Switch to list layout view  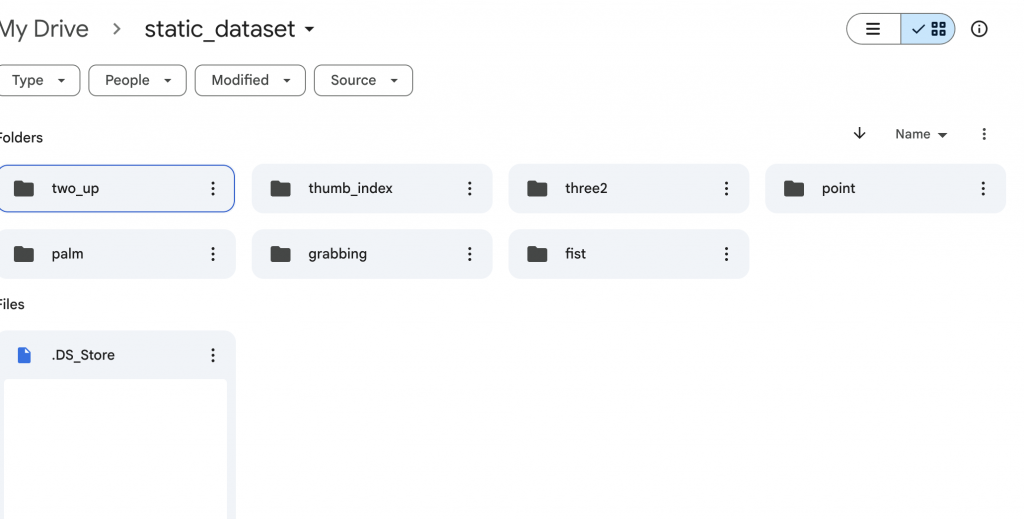click(873, 29)
